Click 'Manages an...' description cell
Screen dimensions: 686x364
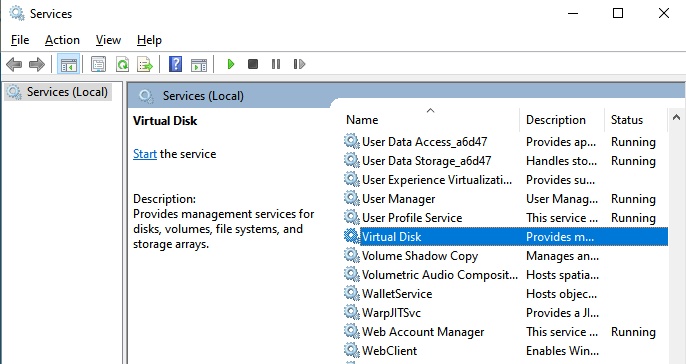(x=562, y=256)
